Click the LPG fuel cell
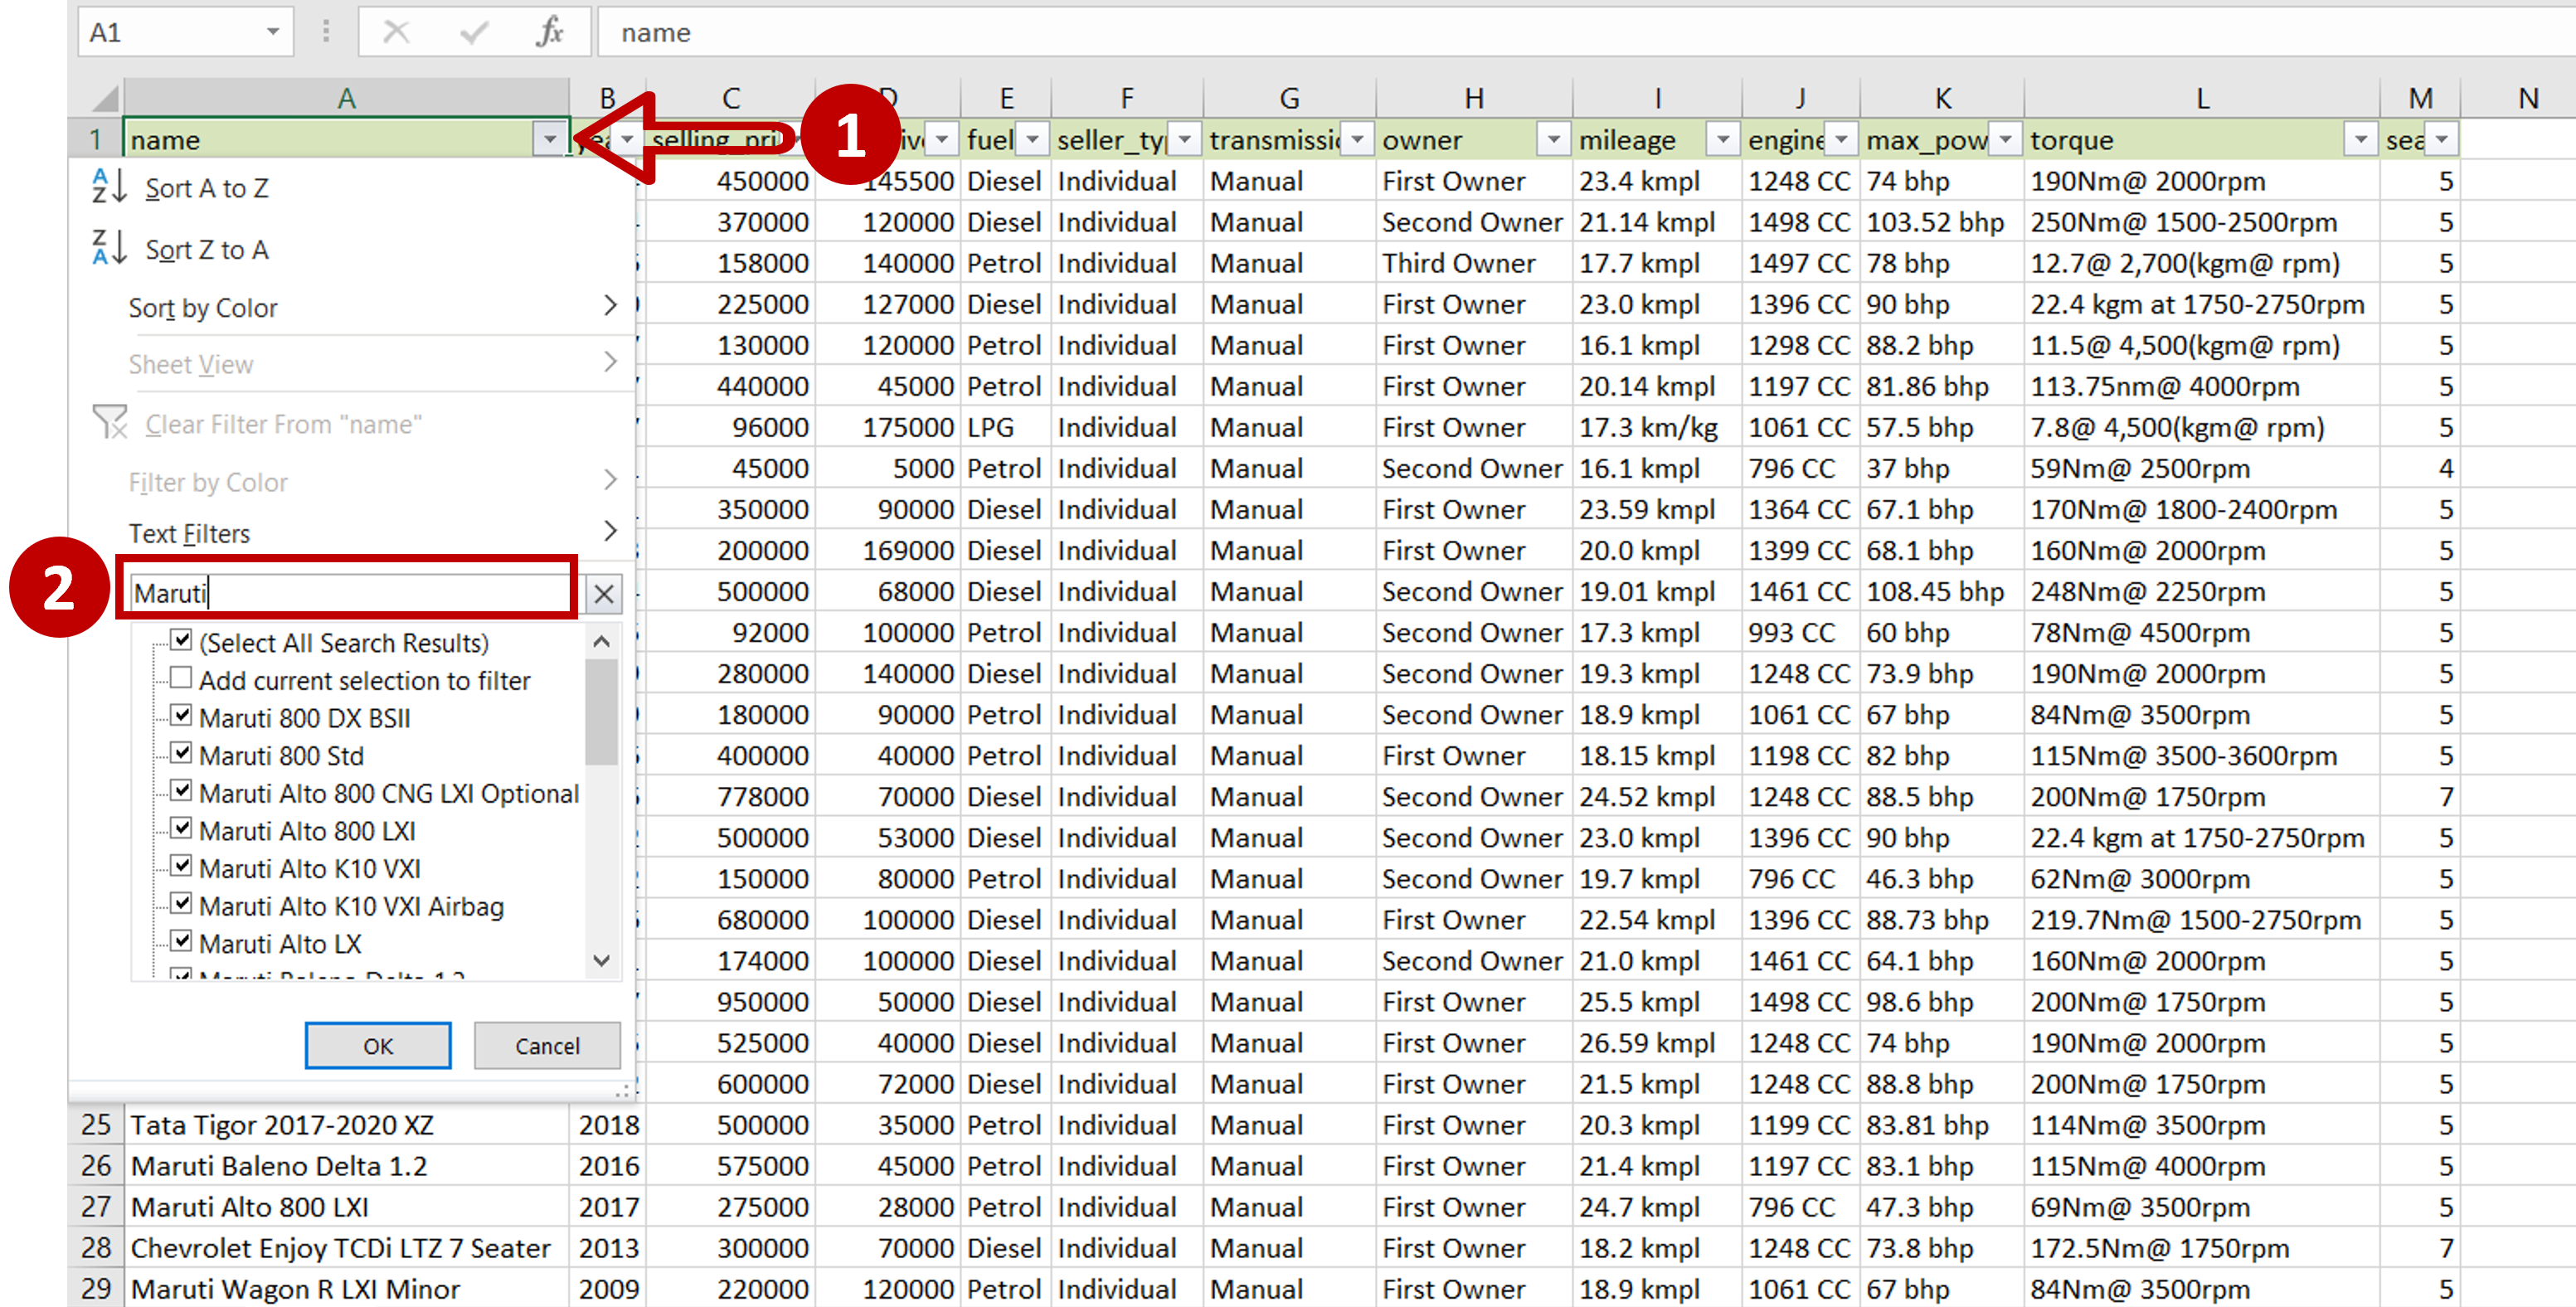The image size is (2576, 1307). click(x=1005, y=427)
